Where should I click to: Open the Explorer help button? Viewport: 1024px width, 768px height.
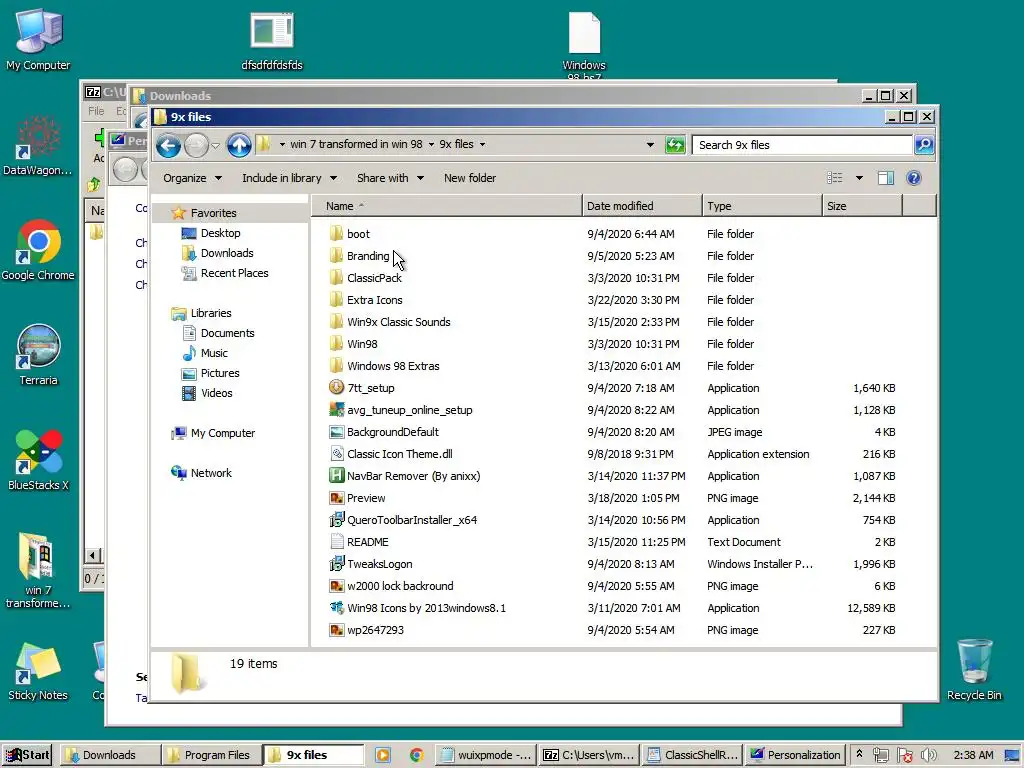(914, 178)
